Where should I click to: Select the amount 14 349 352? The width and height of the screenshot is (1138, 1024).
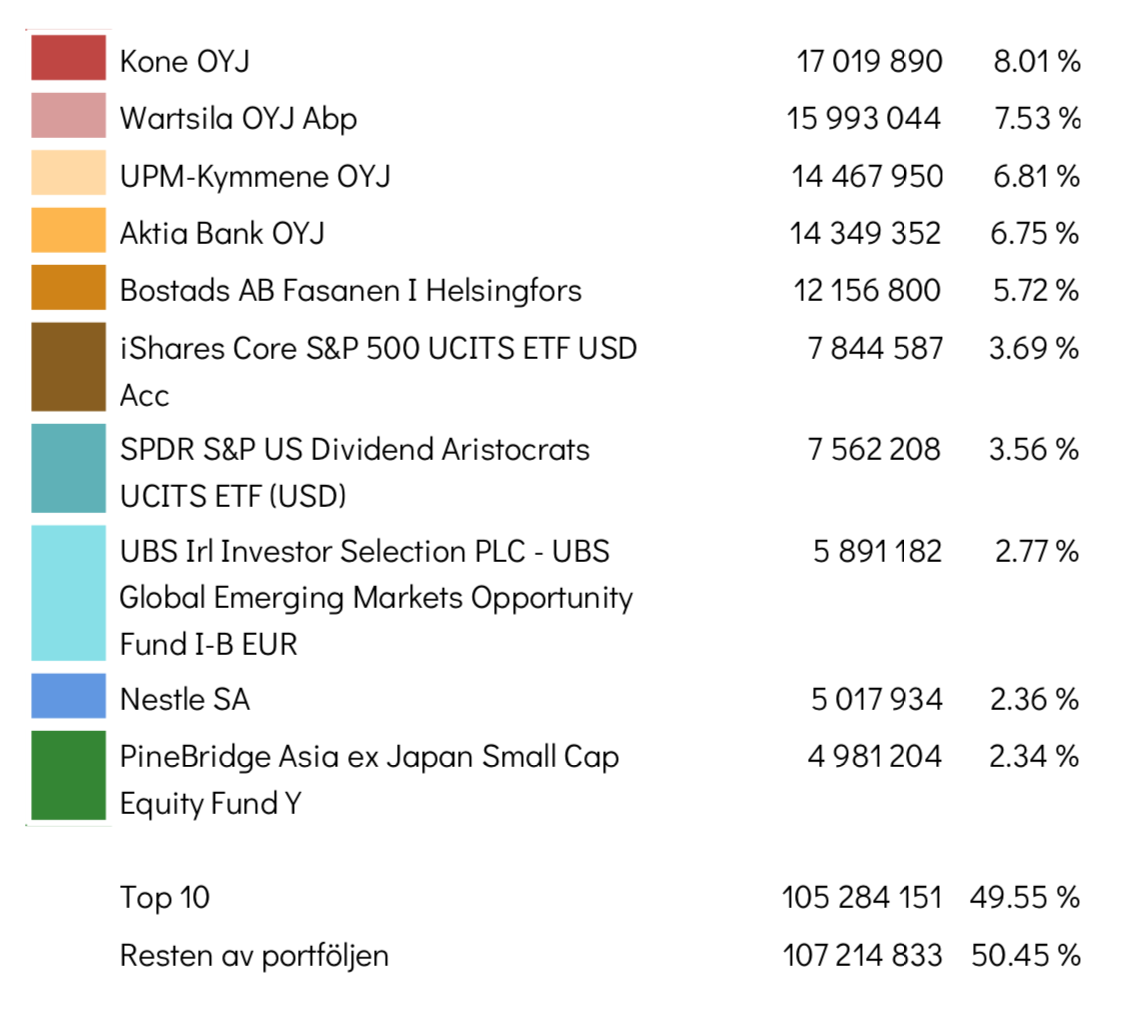(865, 234)
